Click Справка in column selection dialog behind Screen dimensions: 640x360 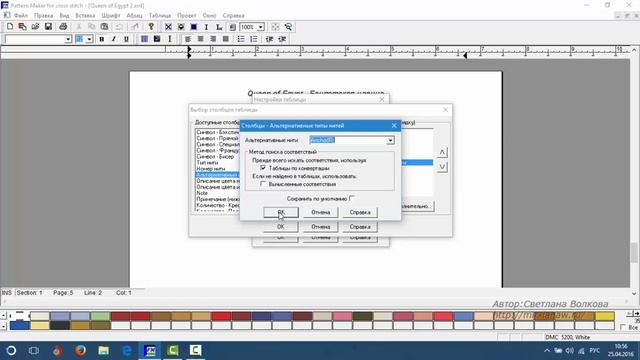pyautogui.click(x=360, y=227)
